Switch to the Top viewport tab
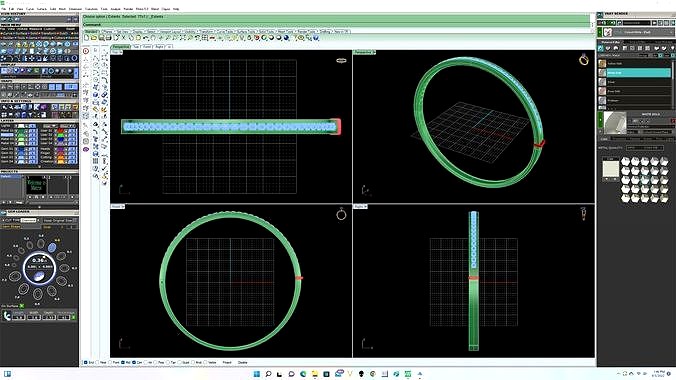 [x=135, y=46]
